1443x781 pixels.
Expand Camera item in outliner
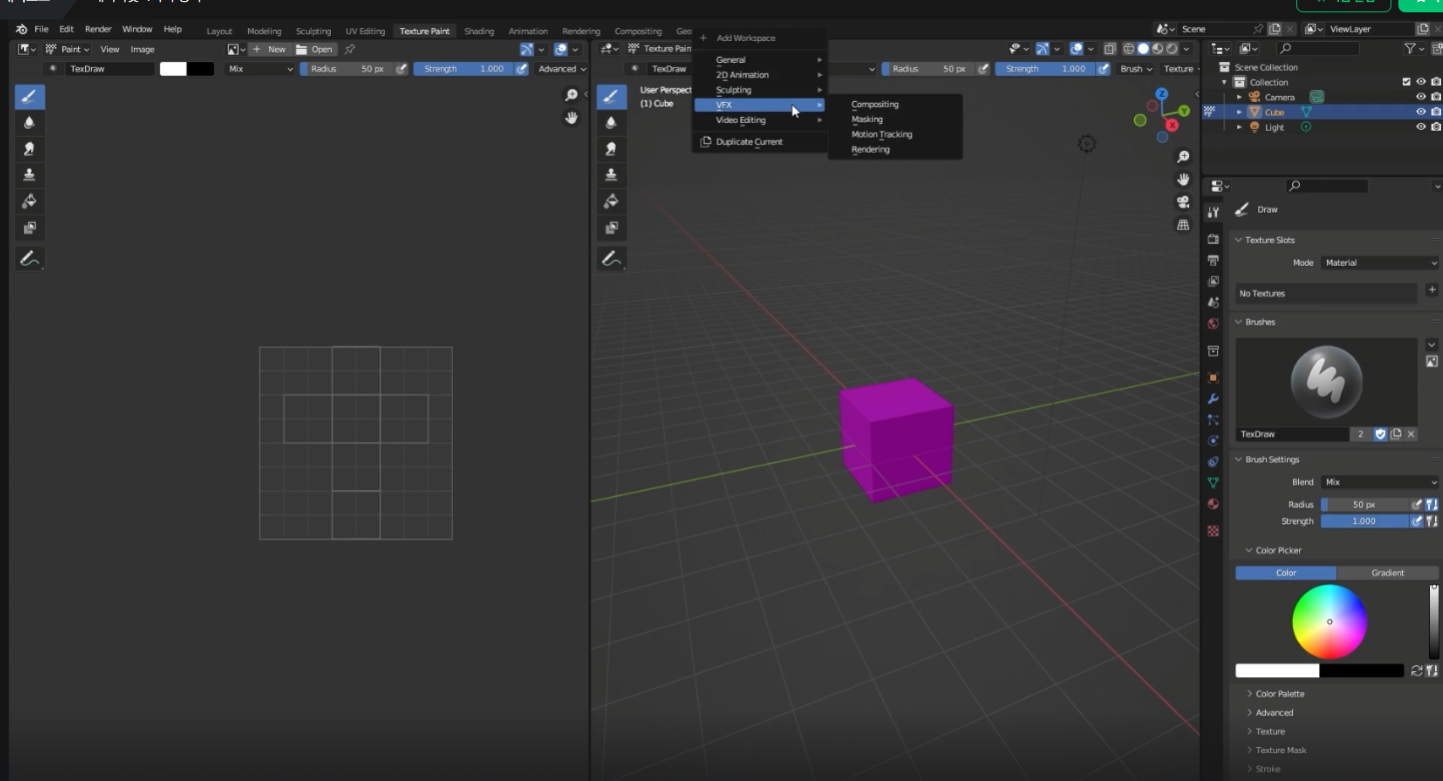tap(1240, 97)
